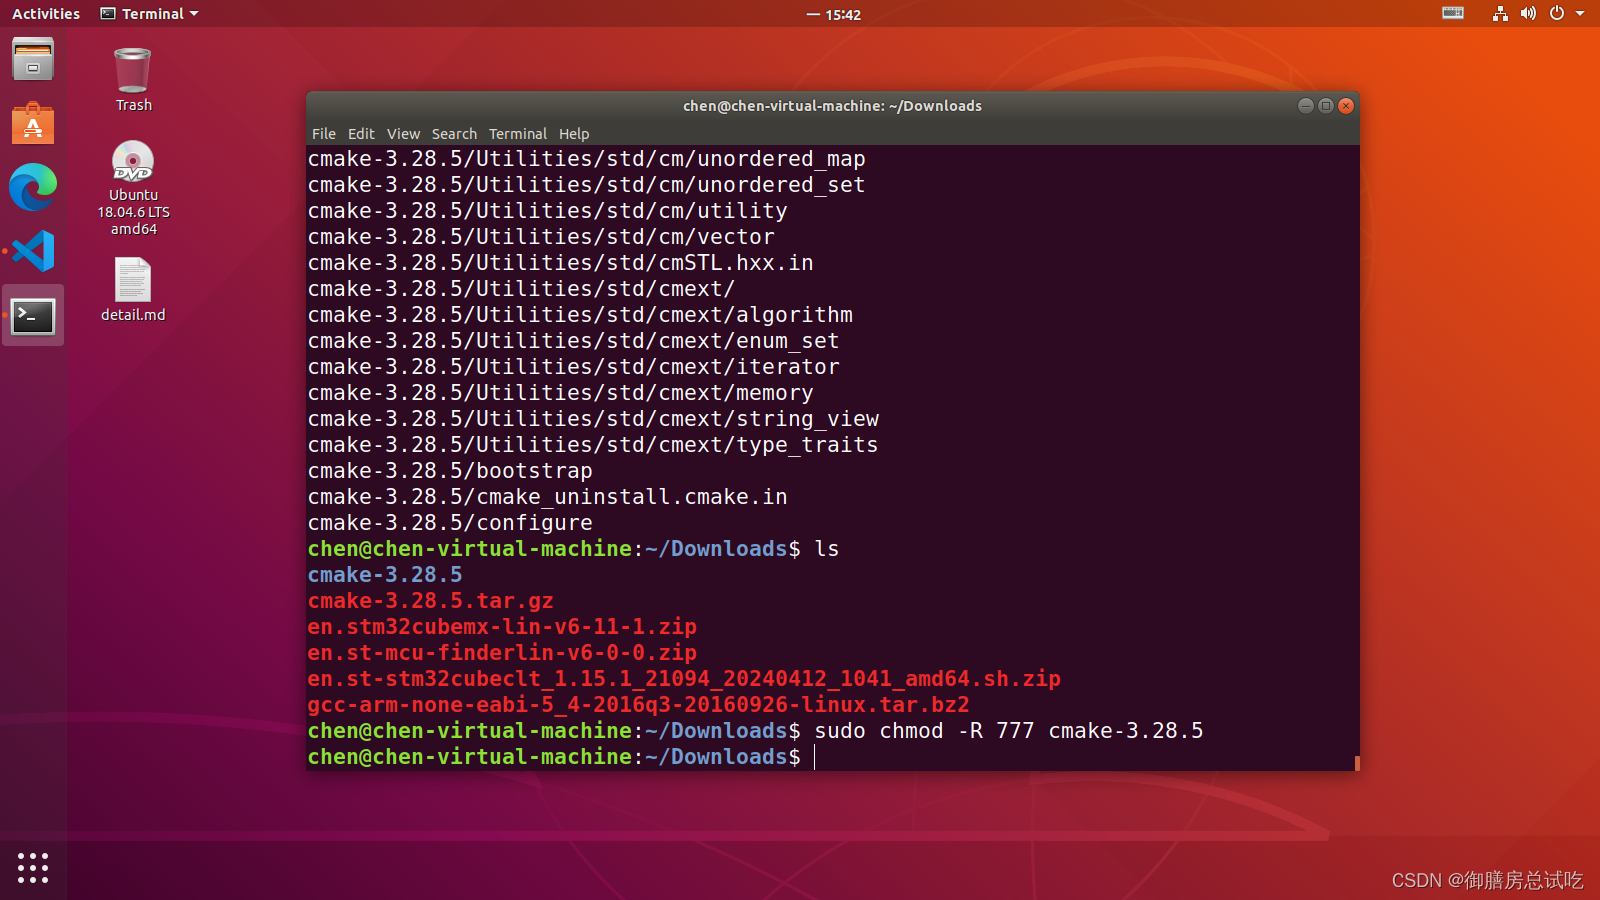Click the en.st-stm32cubeclt amd64.sh.zip filename
Screen dimensions: 1600x900
(684, 679)
